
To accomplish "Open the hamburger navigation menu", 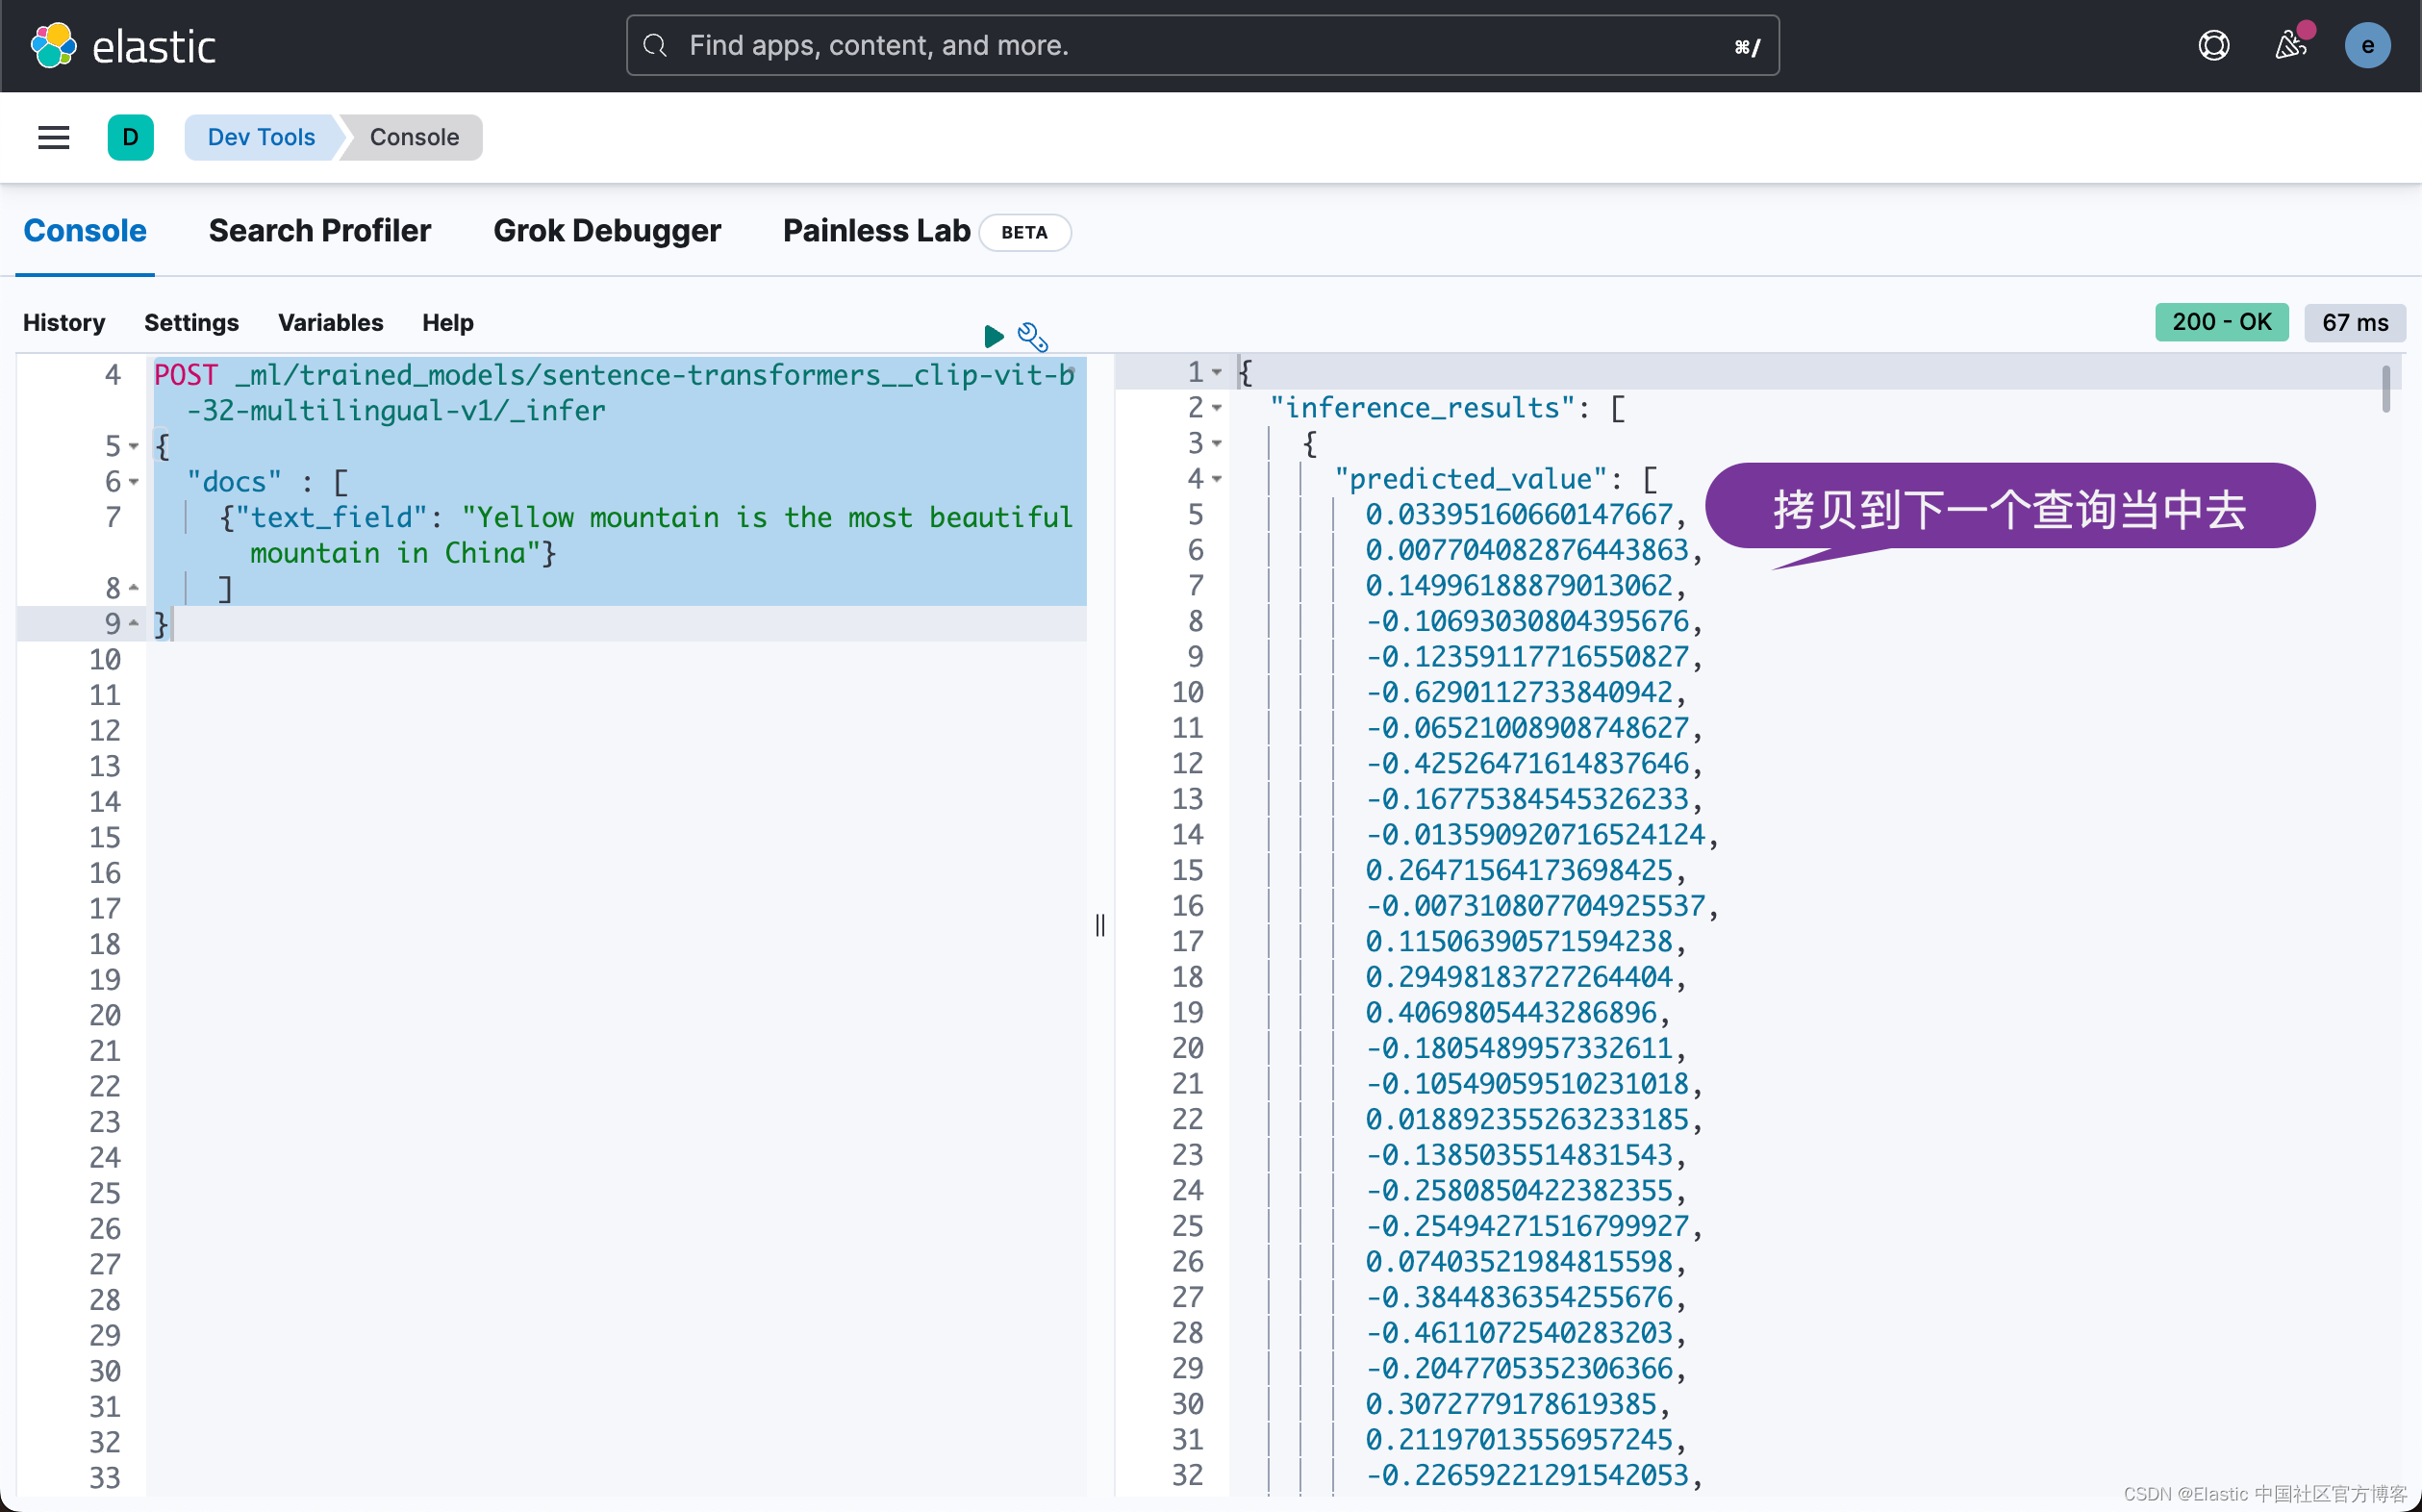I will (54, 137).
